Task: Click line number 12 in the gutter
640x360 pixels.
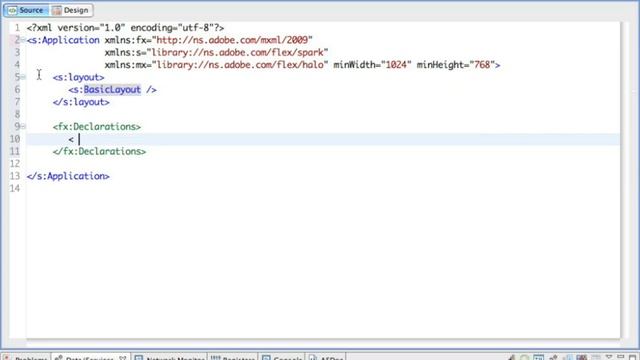Action: [x=15, y=164]
